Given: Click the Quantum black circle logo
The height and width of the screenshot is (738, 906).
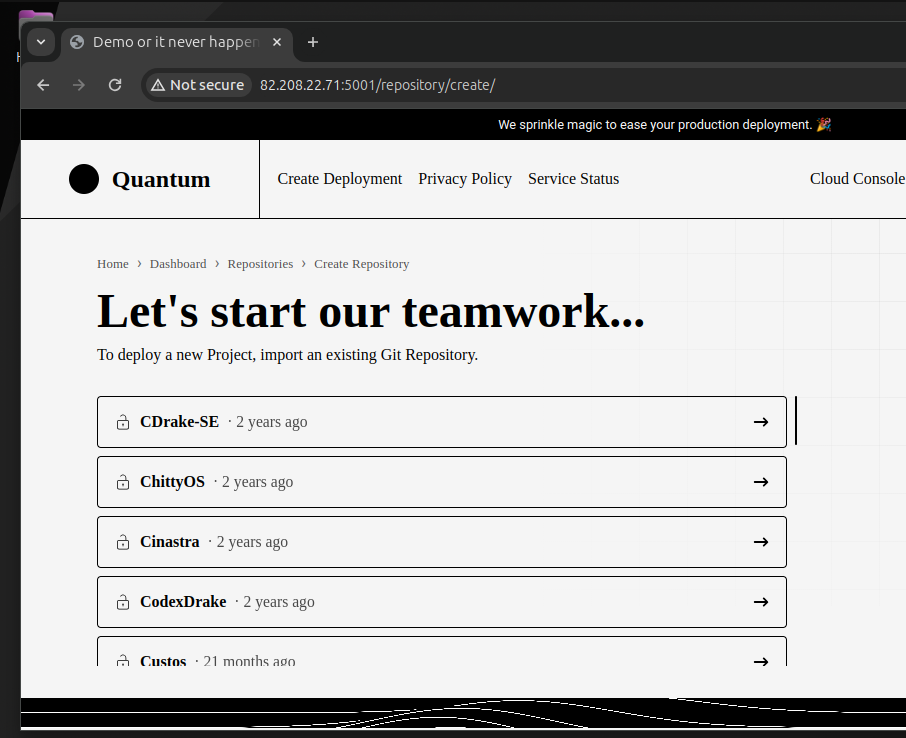Looking at the screenshot, I should click(x=84, y=179).
